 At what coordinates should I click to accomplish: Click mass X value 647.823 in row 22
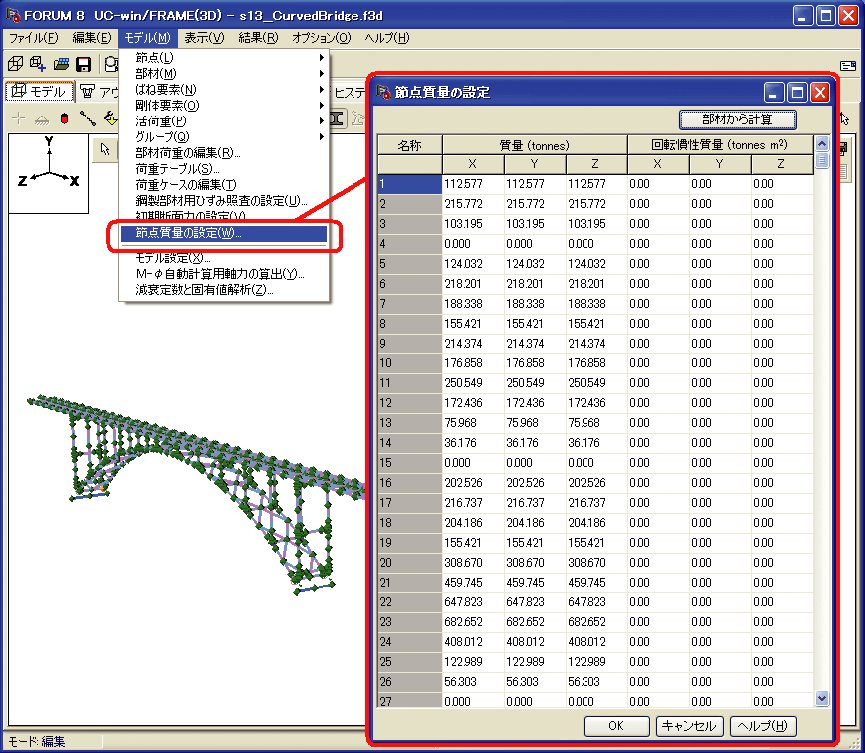click(473, 602)
